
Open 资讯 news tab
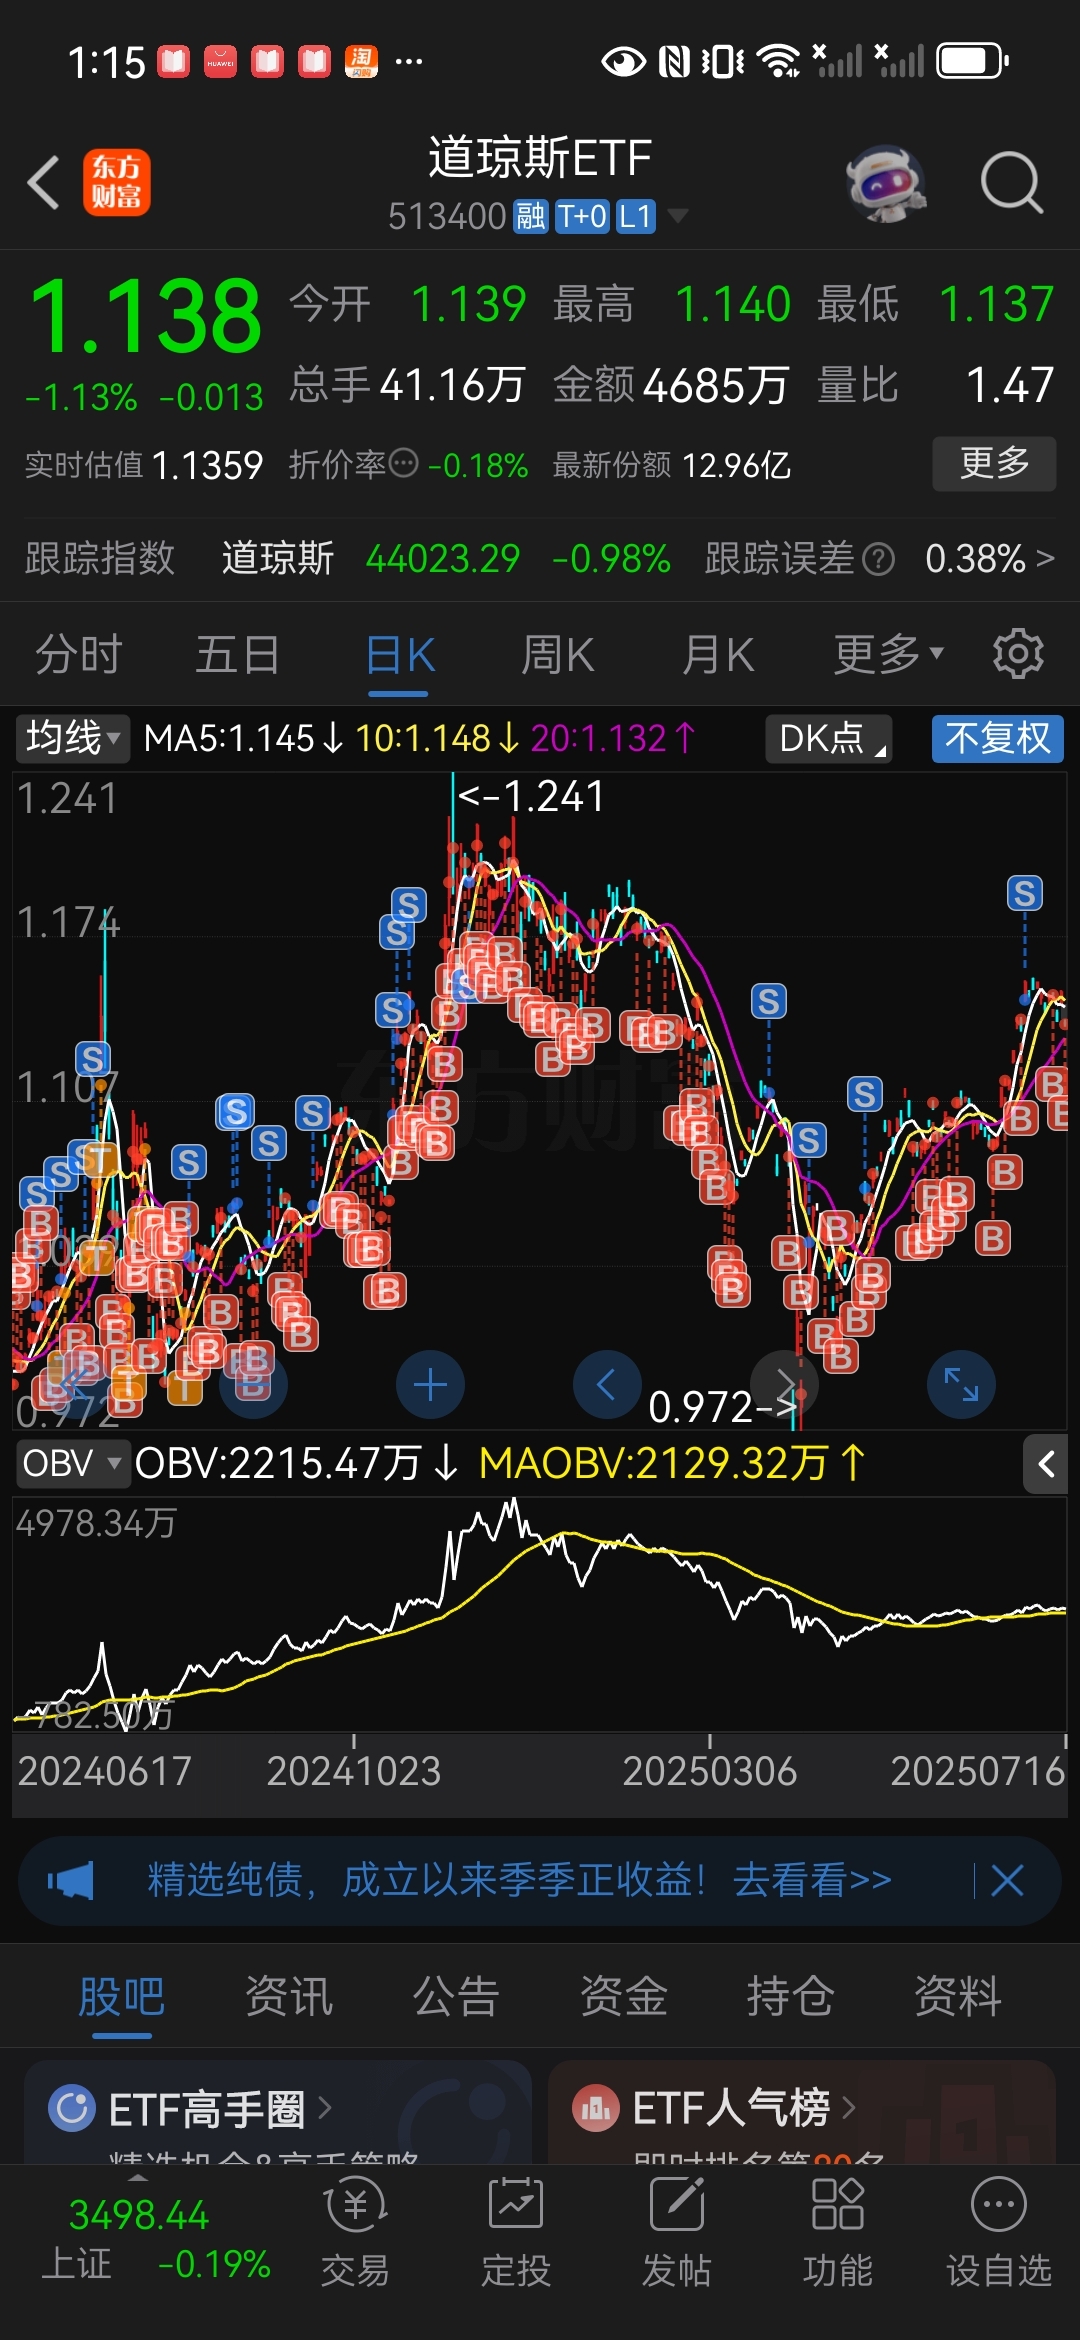[289, 1997]
